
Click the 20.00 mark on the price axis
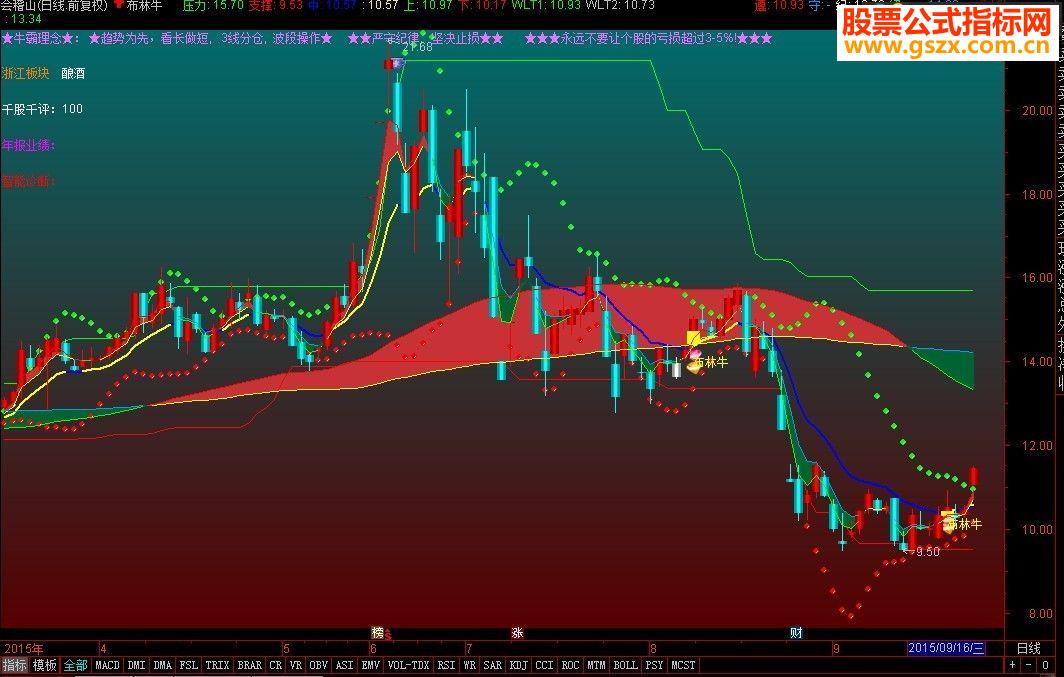pos(1038,111)
